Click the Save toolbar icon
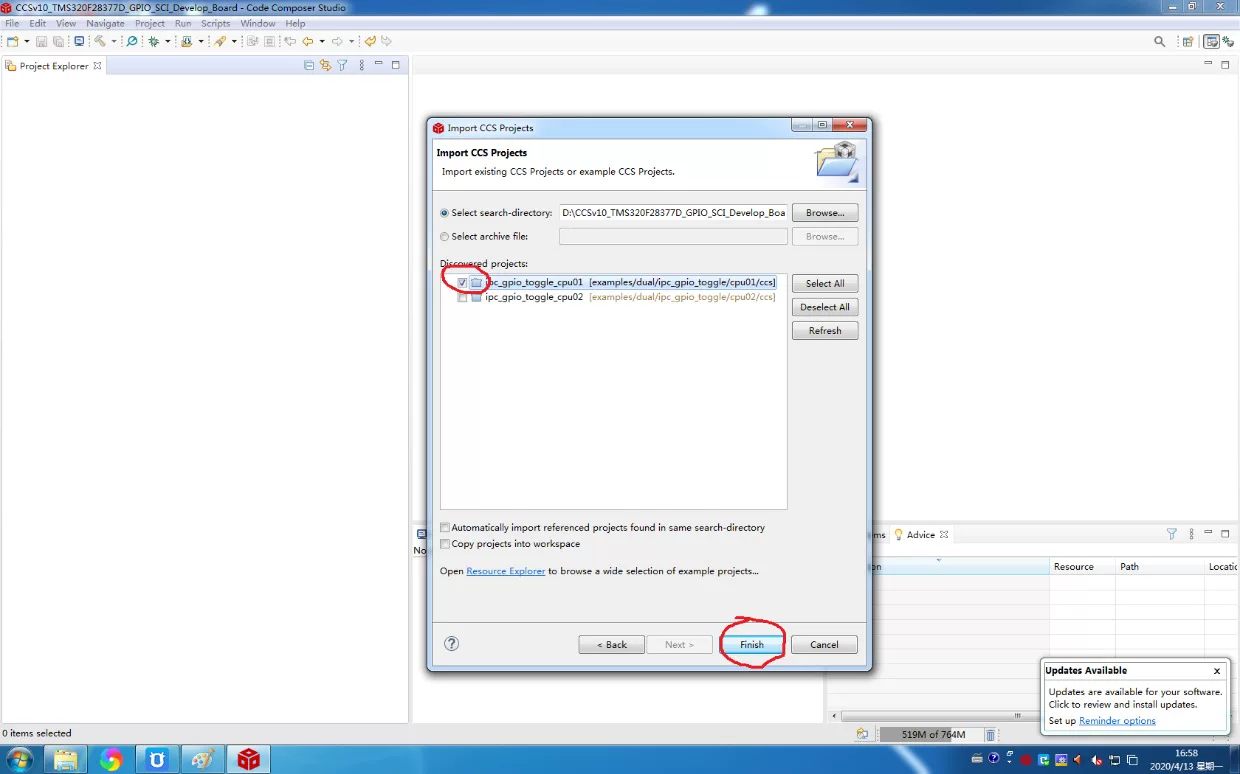Image resolution: width=1240 pixels, height=774 pixels. pyautogui.click(x=41, y=41)
